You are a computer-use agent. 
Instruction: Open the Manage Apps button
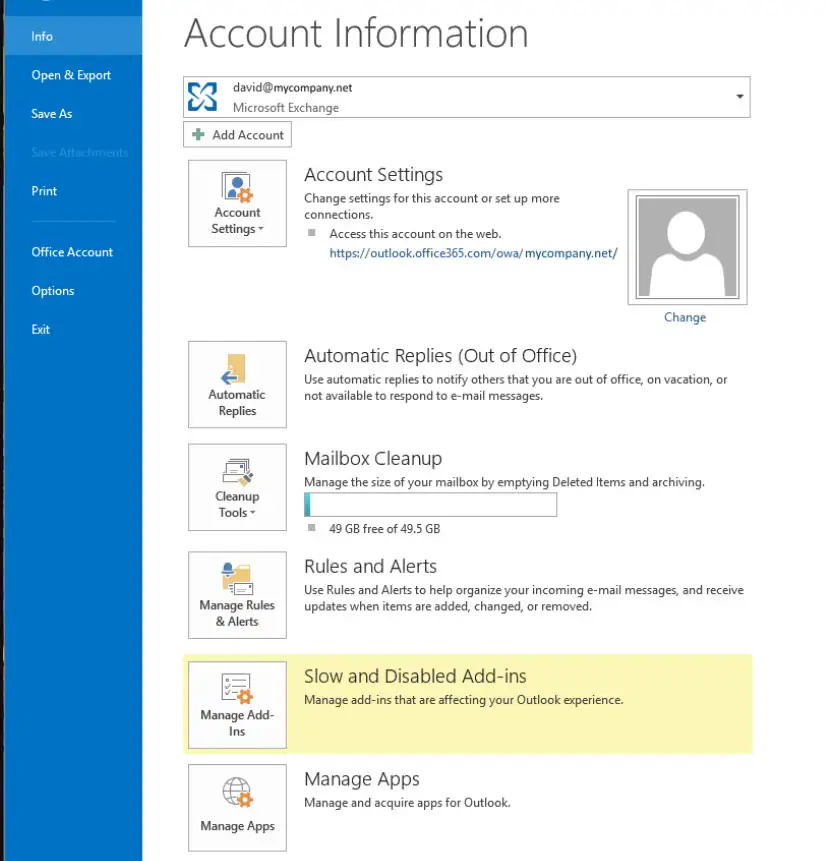point(237,808)
